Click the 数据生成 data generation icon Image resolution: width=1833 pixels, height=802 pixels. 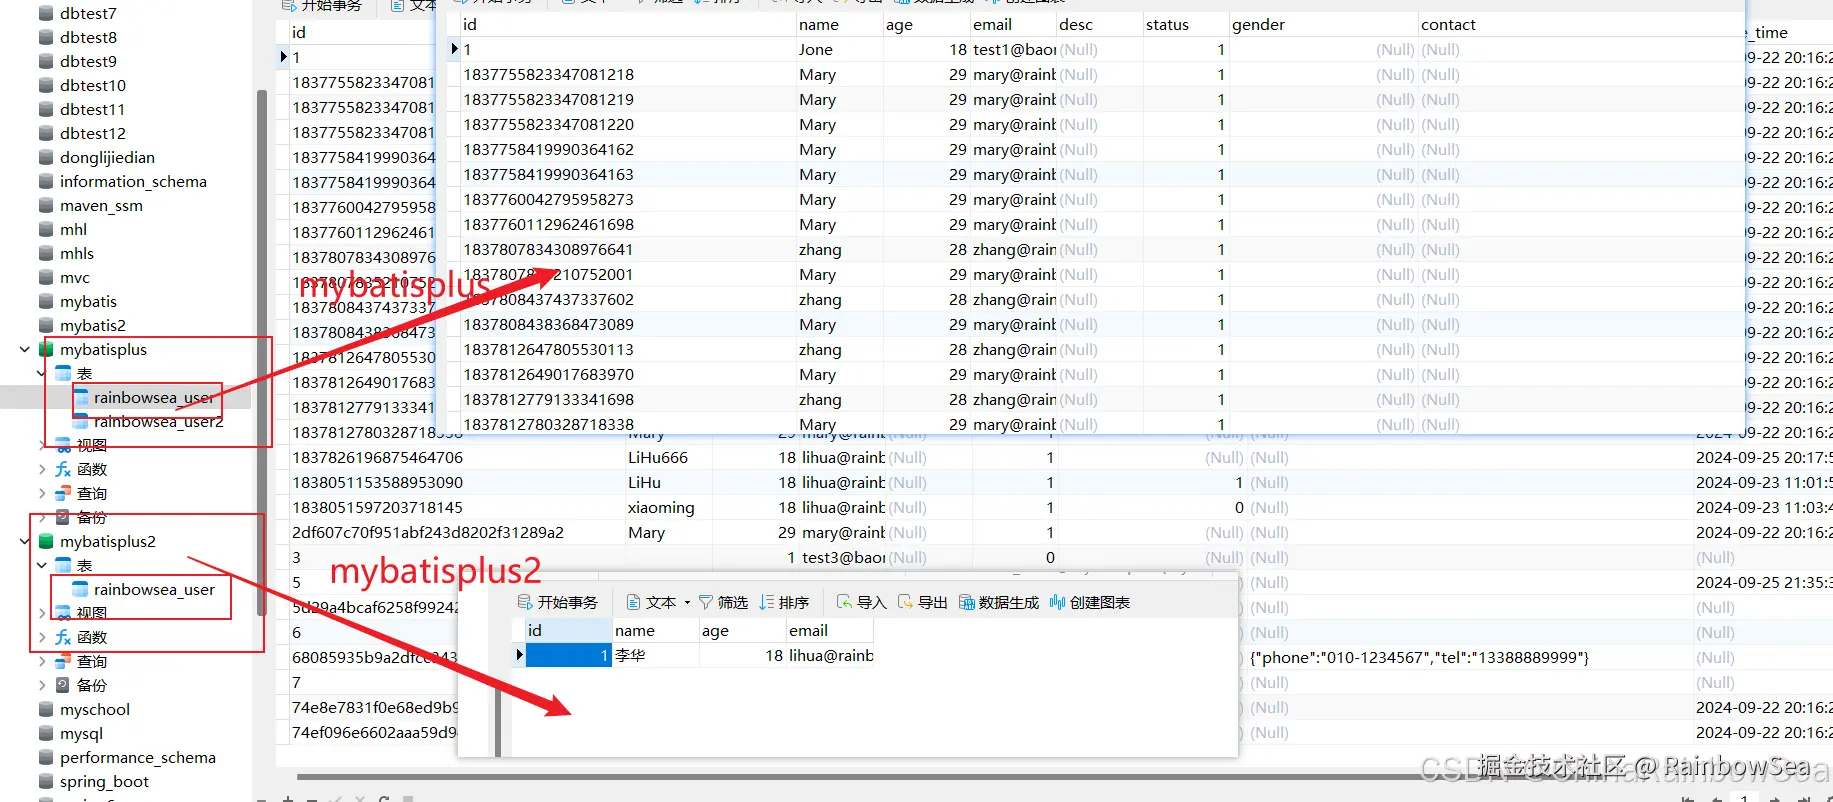(x=967, y=602)
